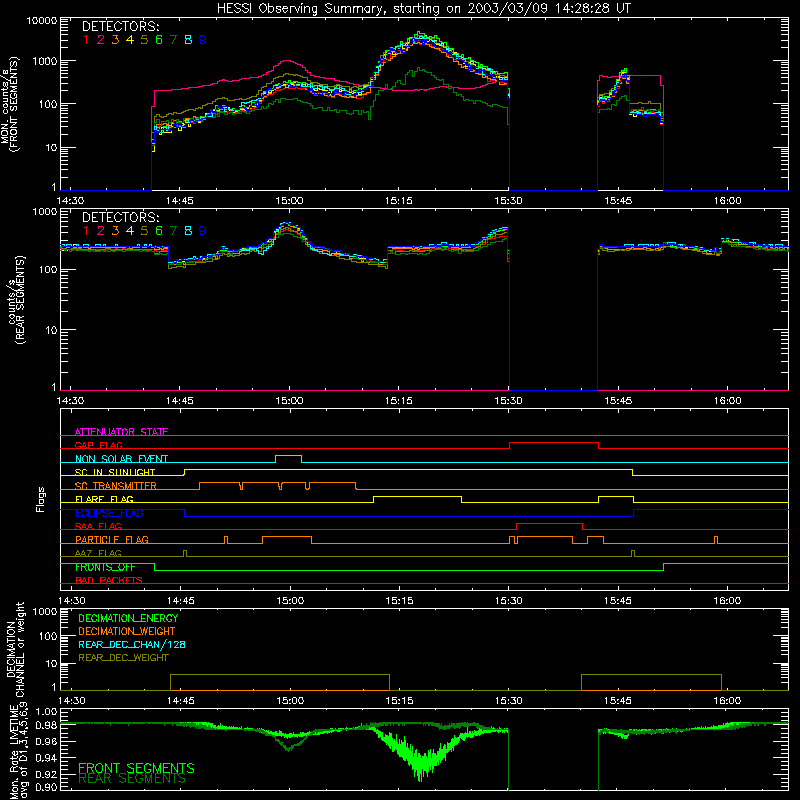Image resolution: width=800 pixels, height=800 pixels.
Task: Click the MON. counts/s (FRONT SEGMENTS) y-axis title
Action: pos(10,105)
